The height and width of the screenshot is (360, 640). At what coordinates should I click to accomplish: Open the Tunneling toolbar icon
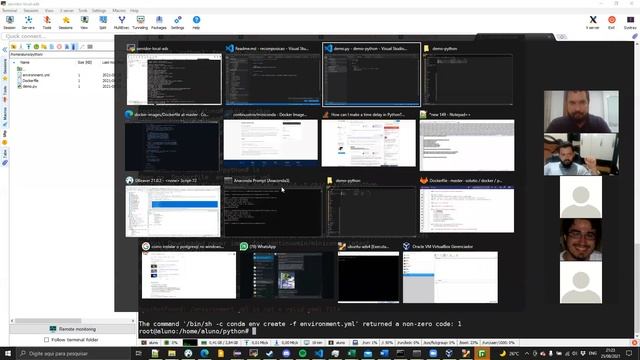pos(140,22)
